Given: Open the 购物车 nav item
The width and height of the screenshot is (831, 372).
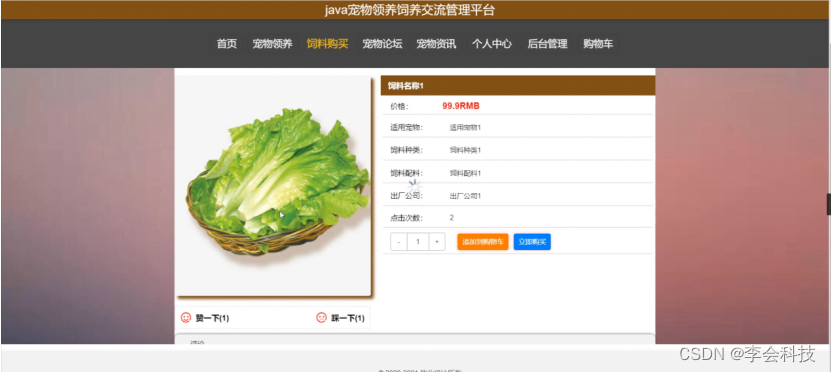Looking at the screenshot, I should 598,44.
